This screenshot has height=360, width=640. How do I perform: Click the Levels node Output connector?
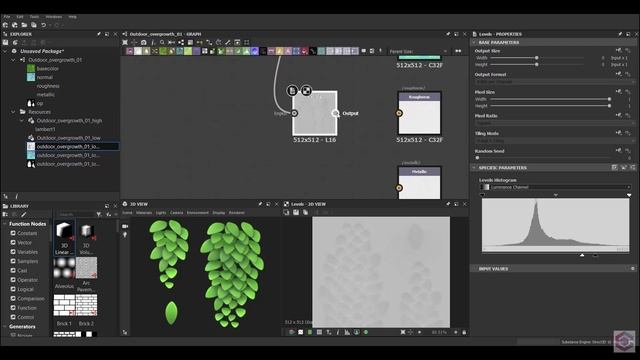(336, 113)
